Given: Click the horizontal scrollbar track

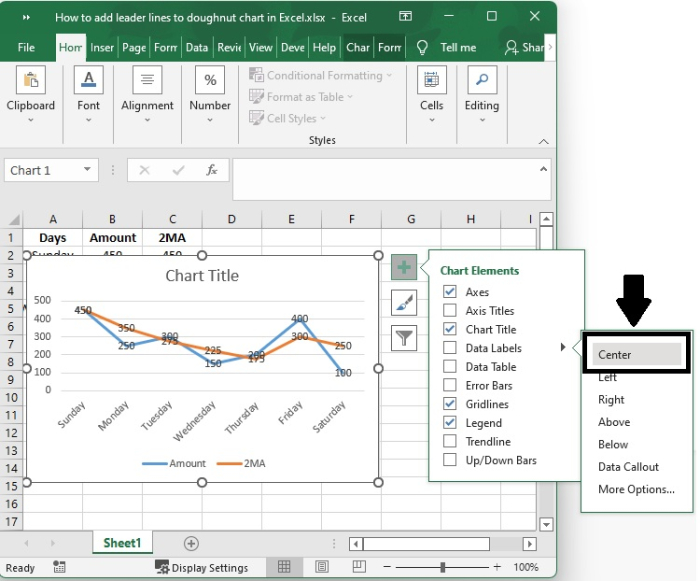Looking at the screenshot, I should click(506, 544).
